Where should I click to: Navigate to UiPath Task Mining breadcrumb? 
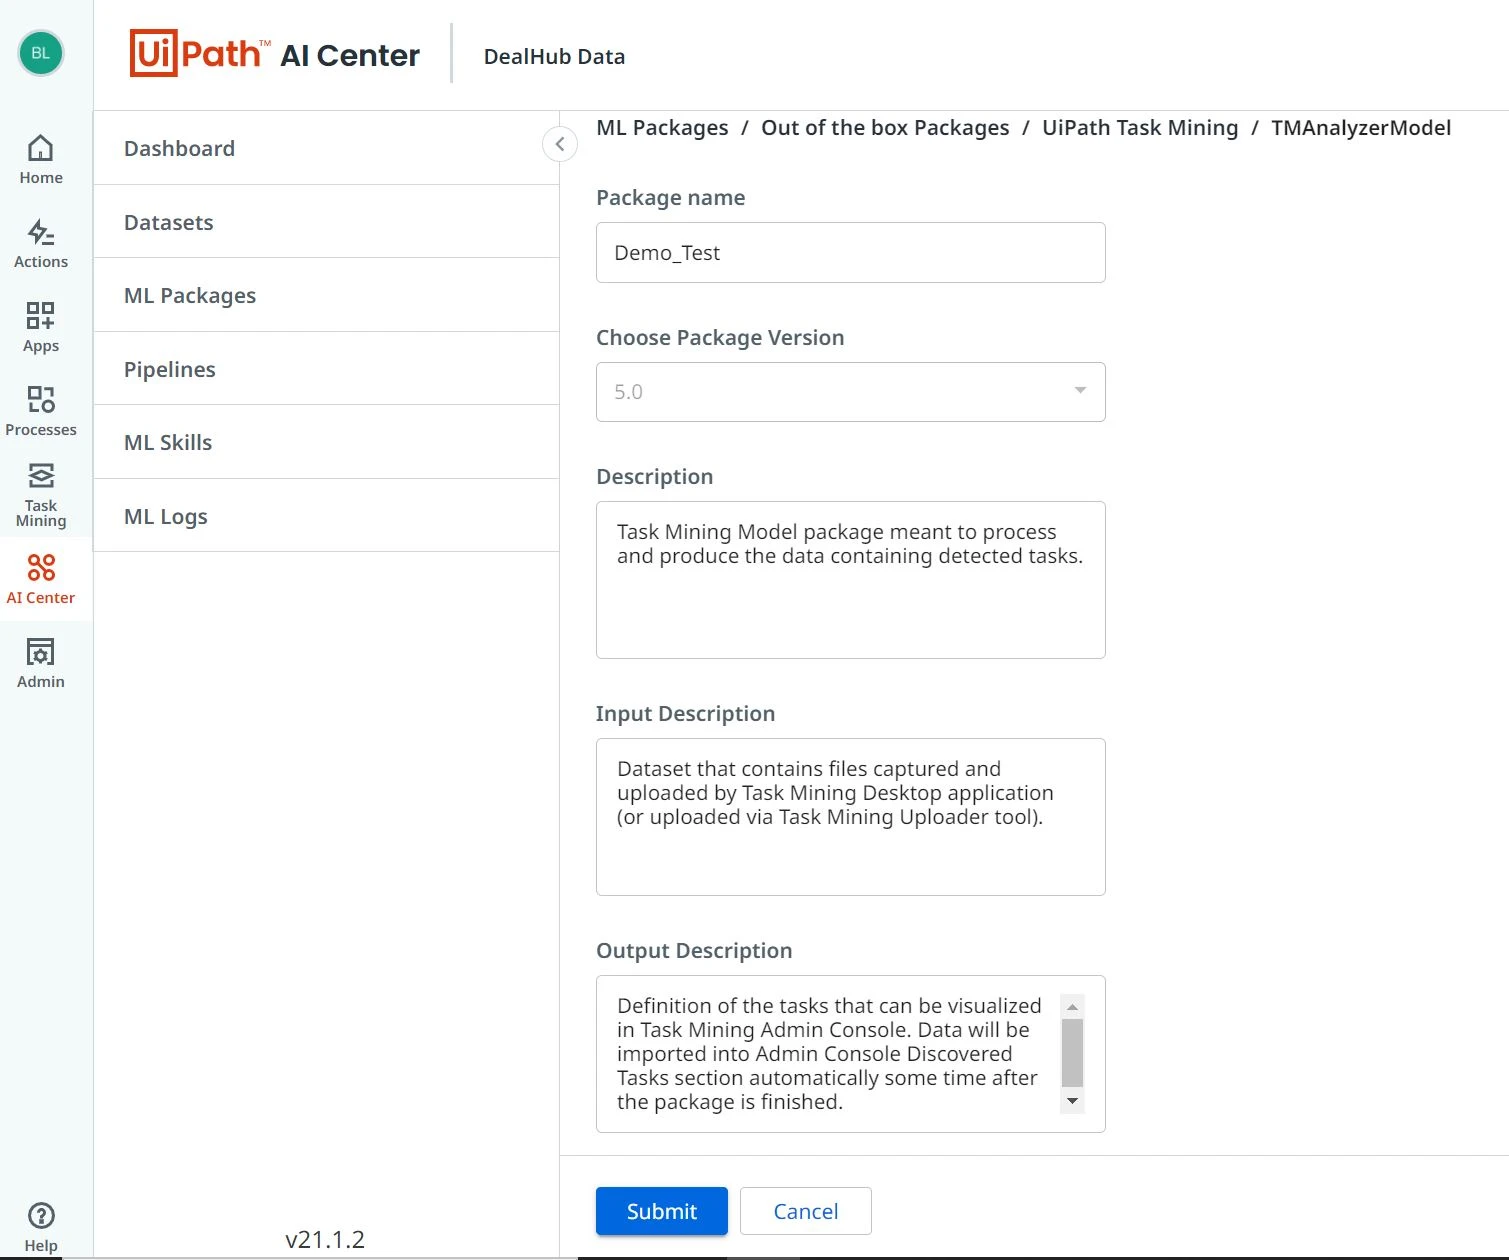pos(1140,128)
